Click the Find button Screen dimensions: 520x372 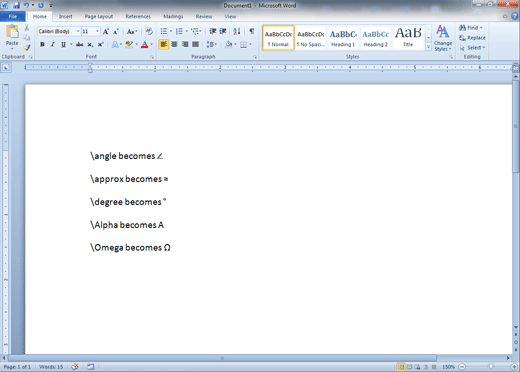(470, 28)
